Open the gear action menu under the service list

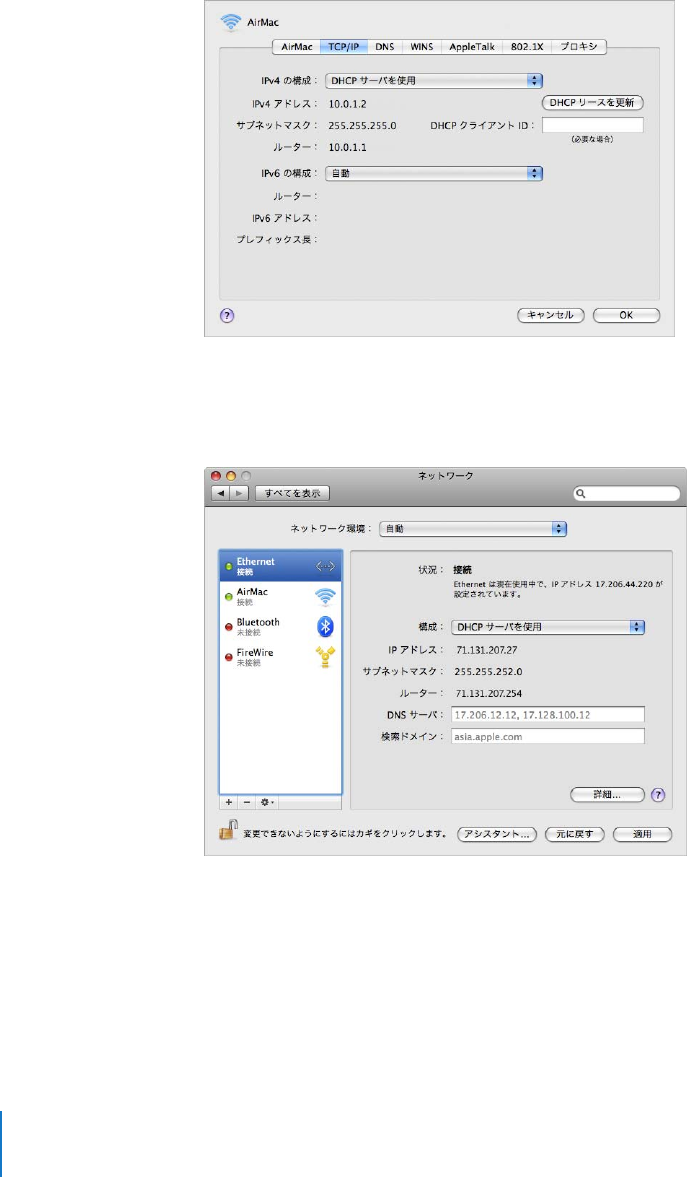pos(267,802)
